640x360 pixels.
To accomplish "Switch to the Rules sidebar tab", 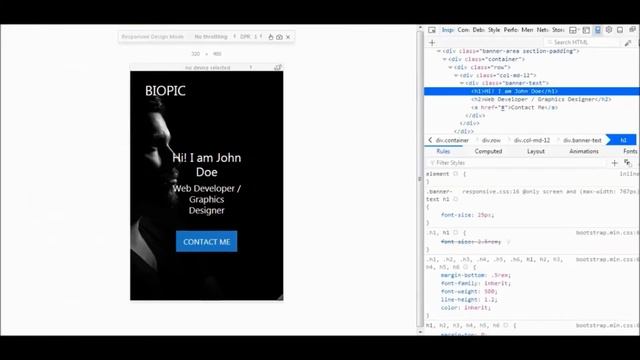I will pyautogui.click(x=443, y=151).
